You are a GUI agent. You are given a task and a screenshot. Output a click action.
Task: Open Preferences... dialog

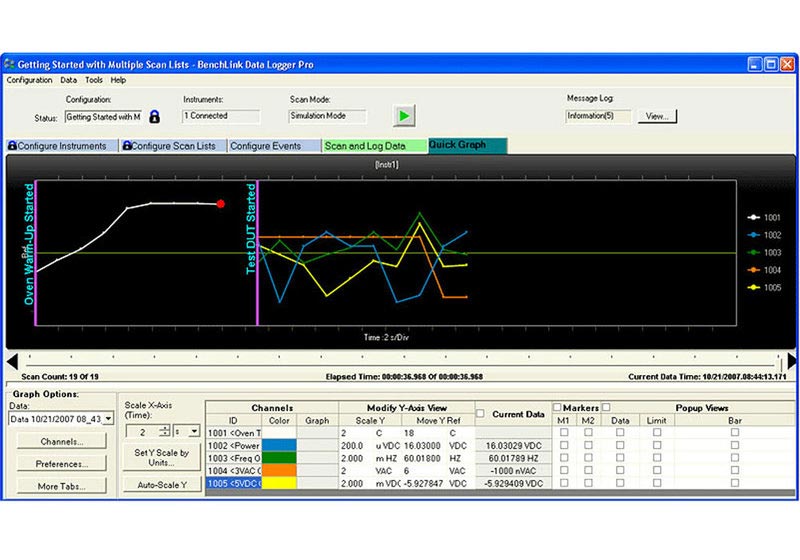point(62,464)
